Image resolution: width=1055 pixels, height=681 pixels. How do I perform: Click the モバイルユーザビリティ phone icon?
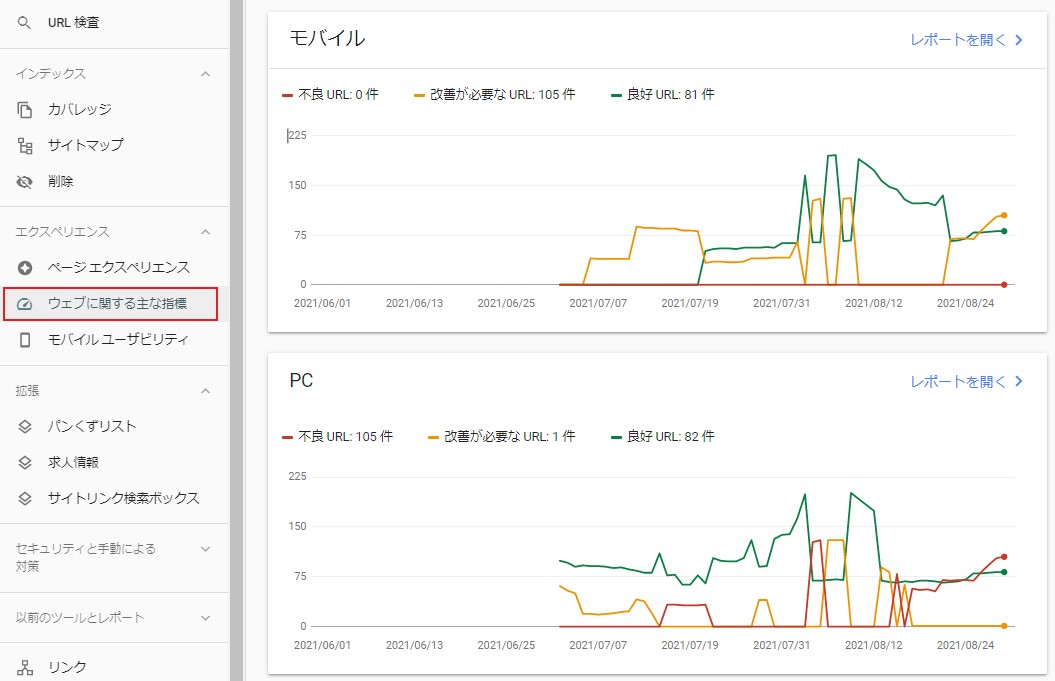[25, 340]
